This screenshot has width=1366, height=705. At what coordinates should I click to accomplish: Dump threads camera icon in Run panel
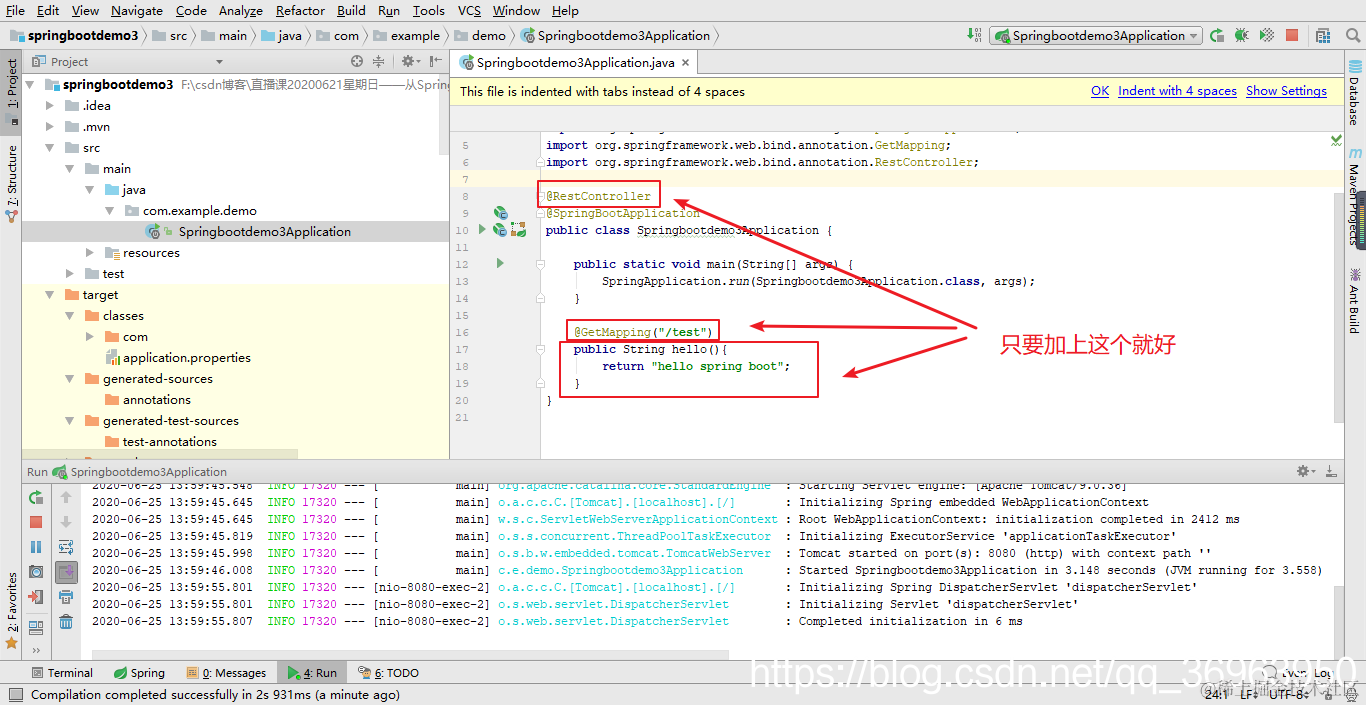[x=36, y=572]
